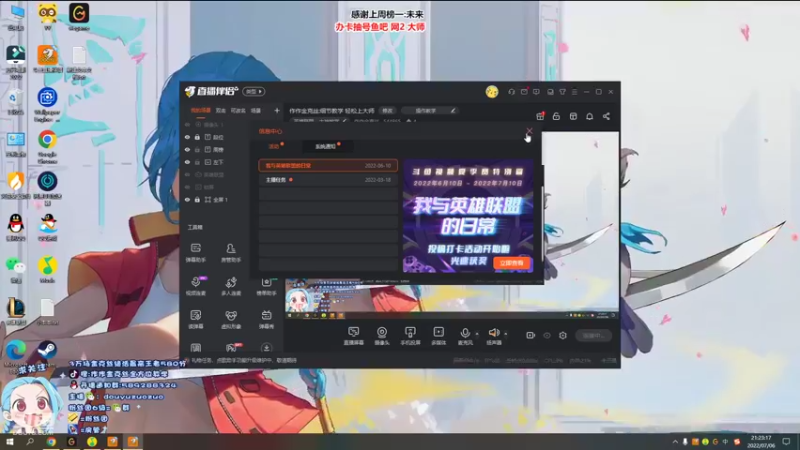
Task: Click the skin shirt icon in title bar
Action: 562,92
